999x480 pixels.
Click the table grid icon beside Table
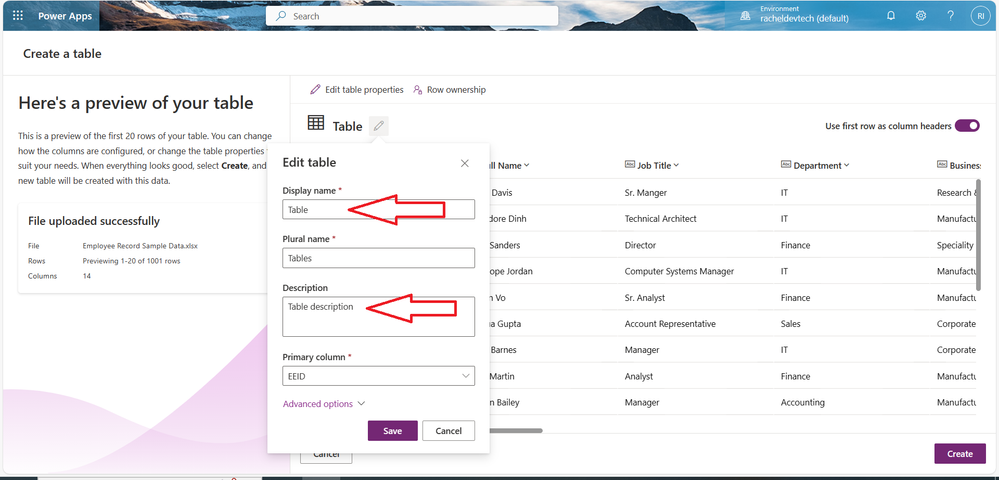coord(316,123)
